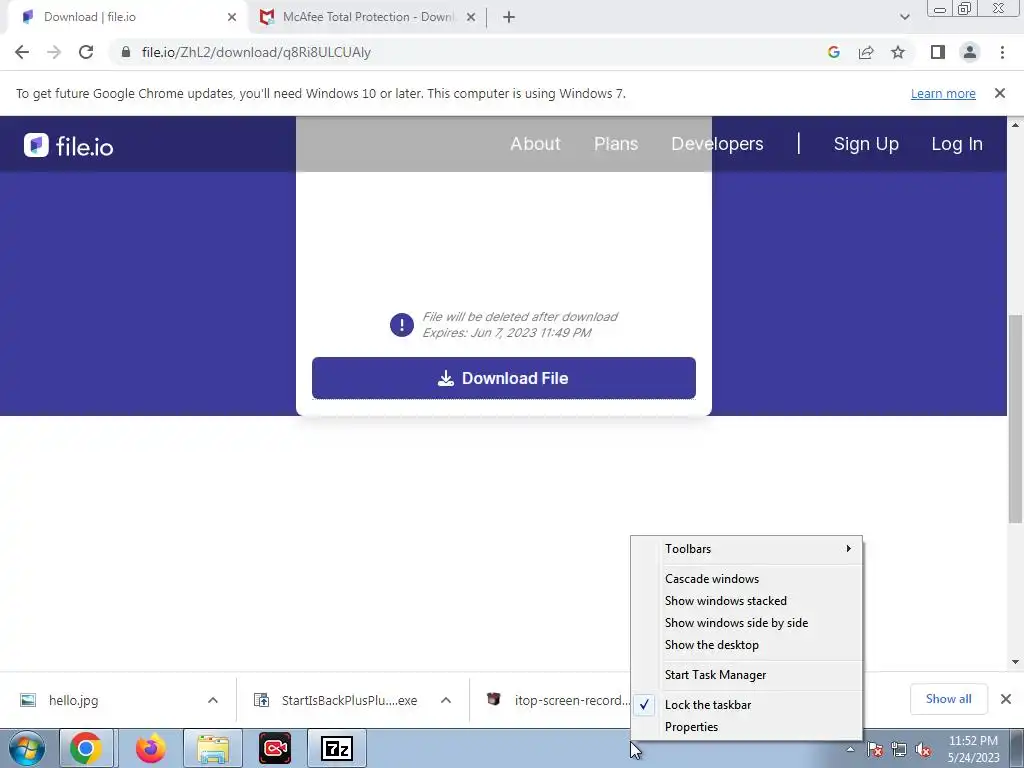1024x768 pixels.
Task: Choose Show the desktop
Action: (746, 645)
